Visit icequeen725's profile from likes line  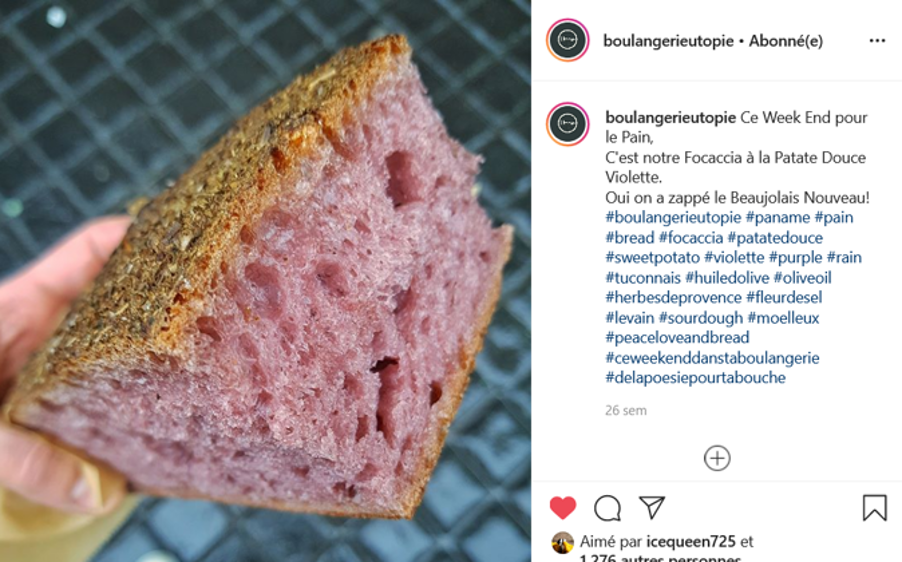pyautogui.click(x=691, y=542)
